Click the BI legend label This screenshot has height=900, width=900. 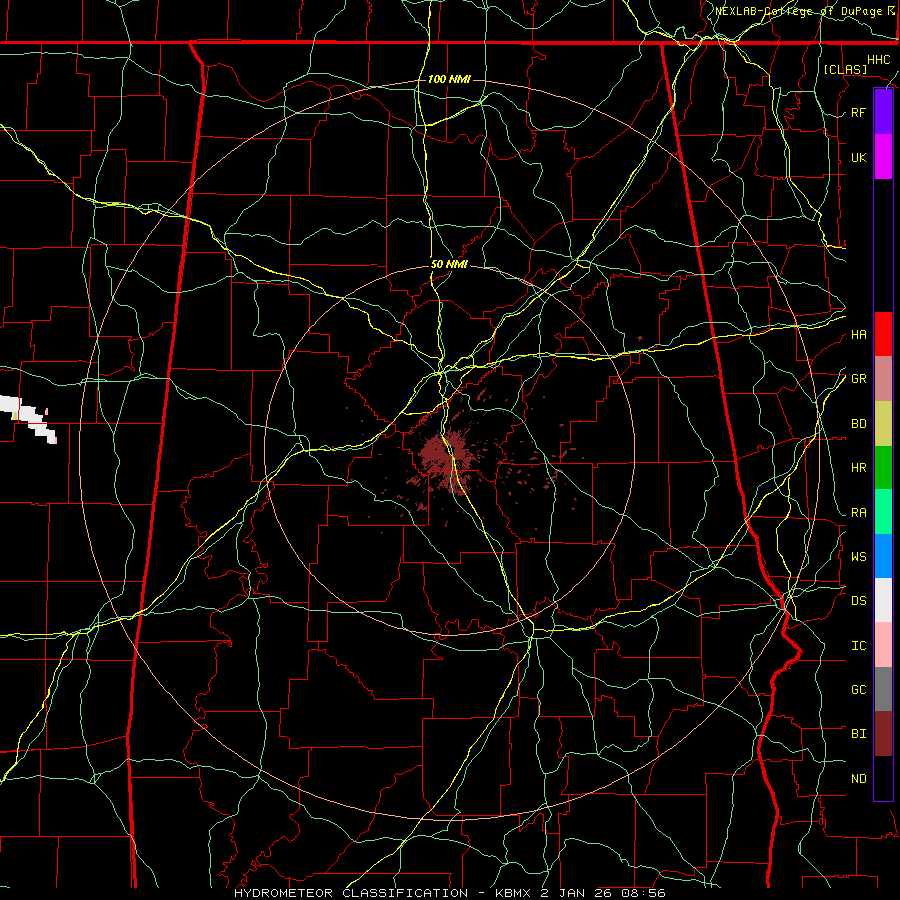pos(858,734)
